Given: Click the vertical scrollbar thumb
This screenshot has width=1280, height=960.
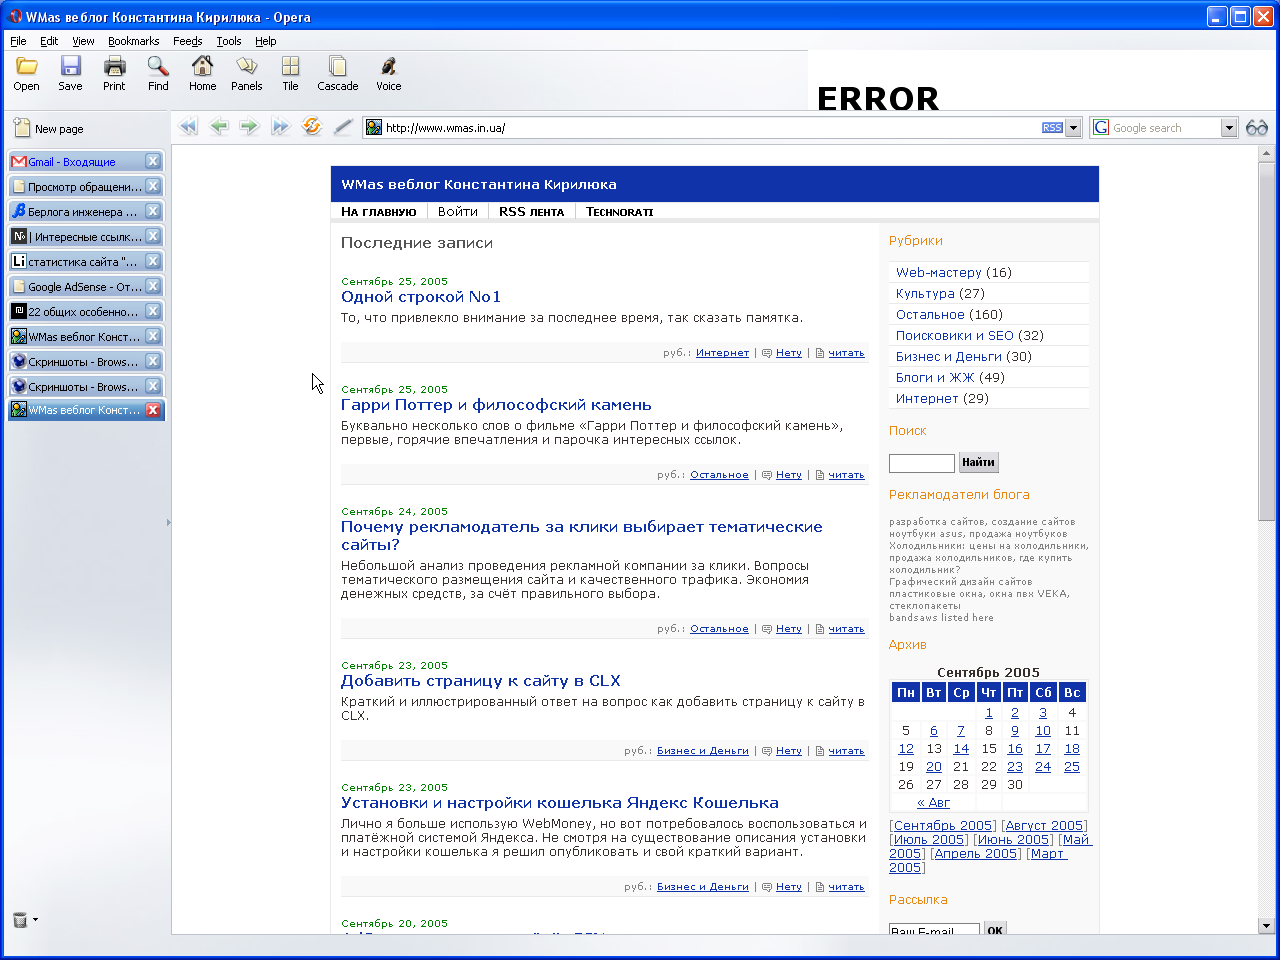Looking at the screenshot, I should [x=1266, y=340].
